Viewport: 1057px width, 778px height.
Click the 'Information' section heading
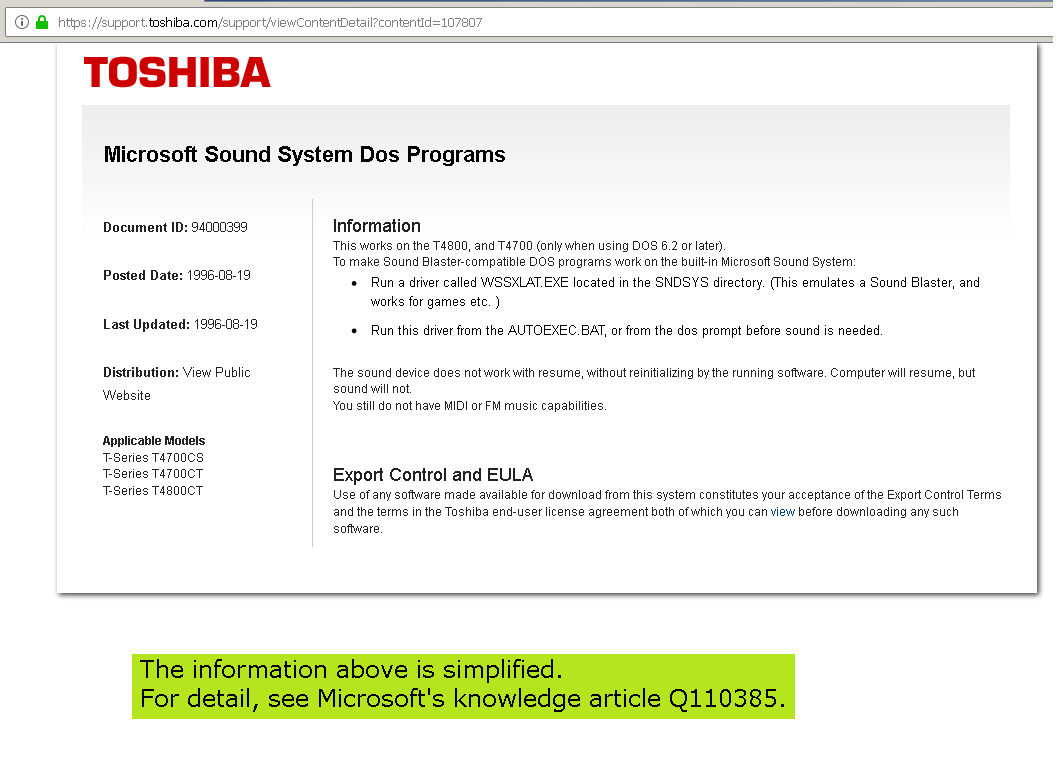(376, 226)
